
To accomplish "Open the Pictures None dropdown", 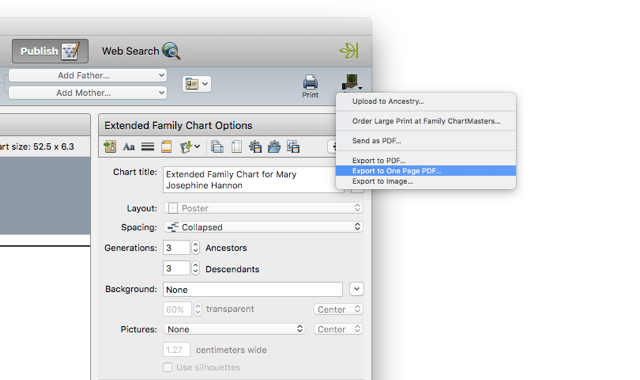I will click(x=235, y=329).
